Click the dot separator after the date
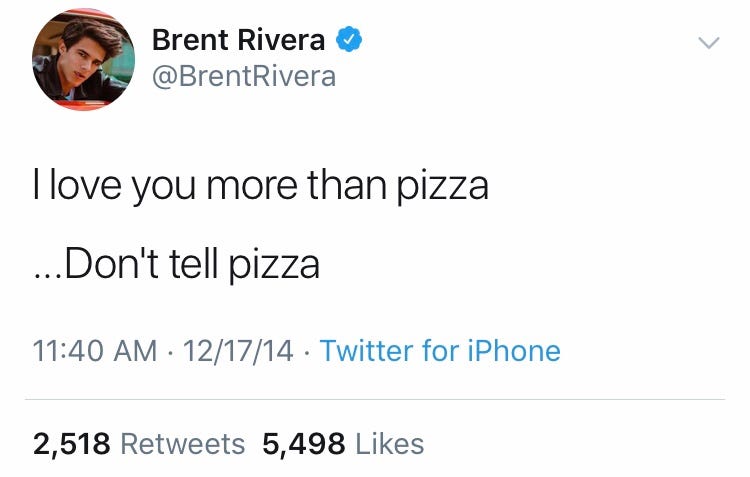750x477 pixels. [x=306, y=351]
